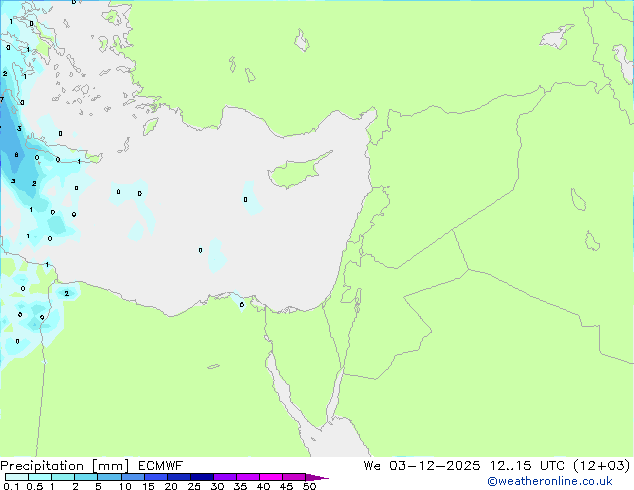Click the '(12+03)' forecast step label
634x490 pixels.
coord(602,466)
